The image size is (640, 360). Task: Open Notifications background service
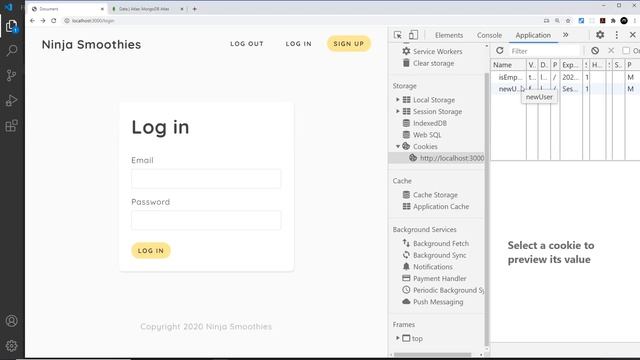coord(433,267)
